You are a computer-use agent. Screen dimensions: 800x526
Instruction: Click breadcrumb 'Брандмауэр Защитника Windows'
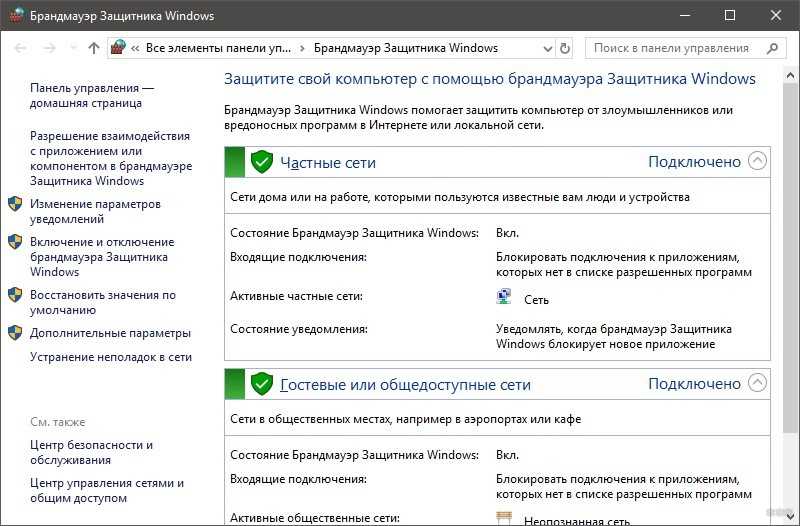click(406, 48)
